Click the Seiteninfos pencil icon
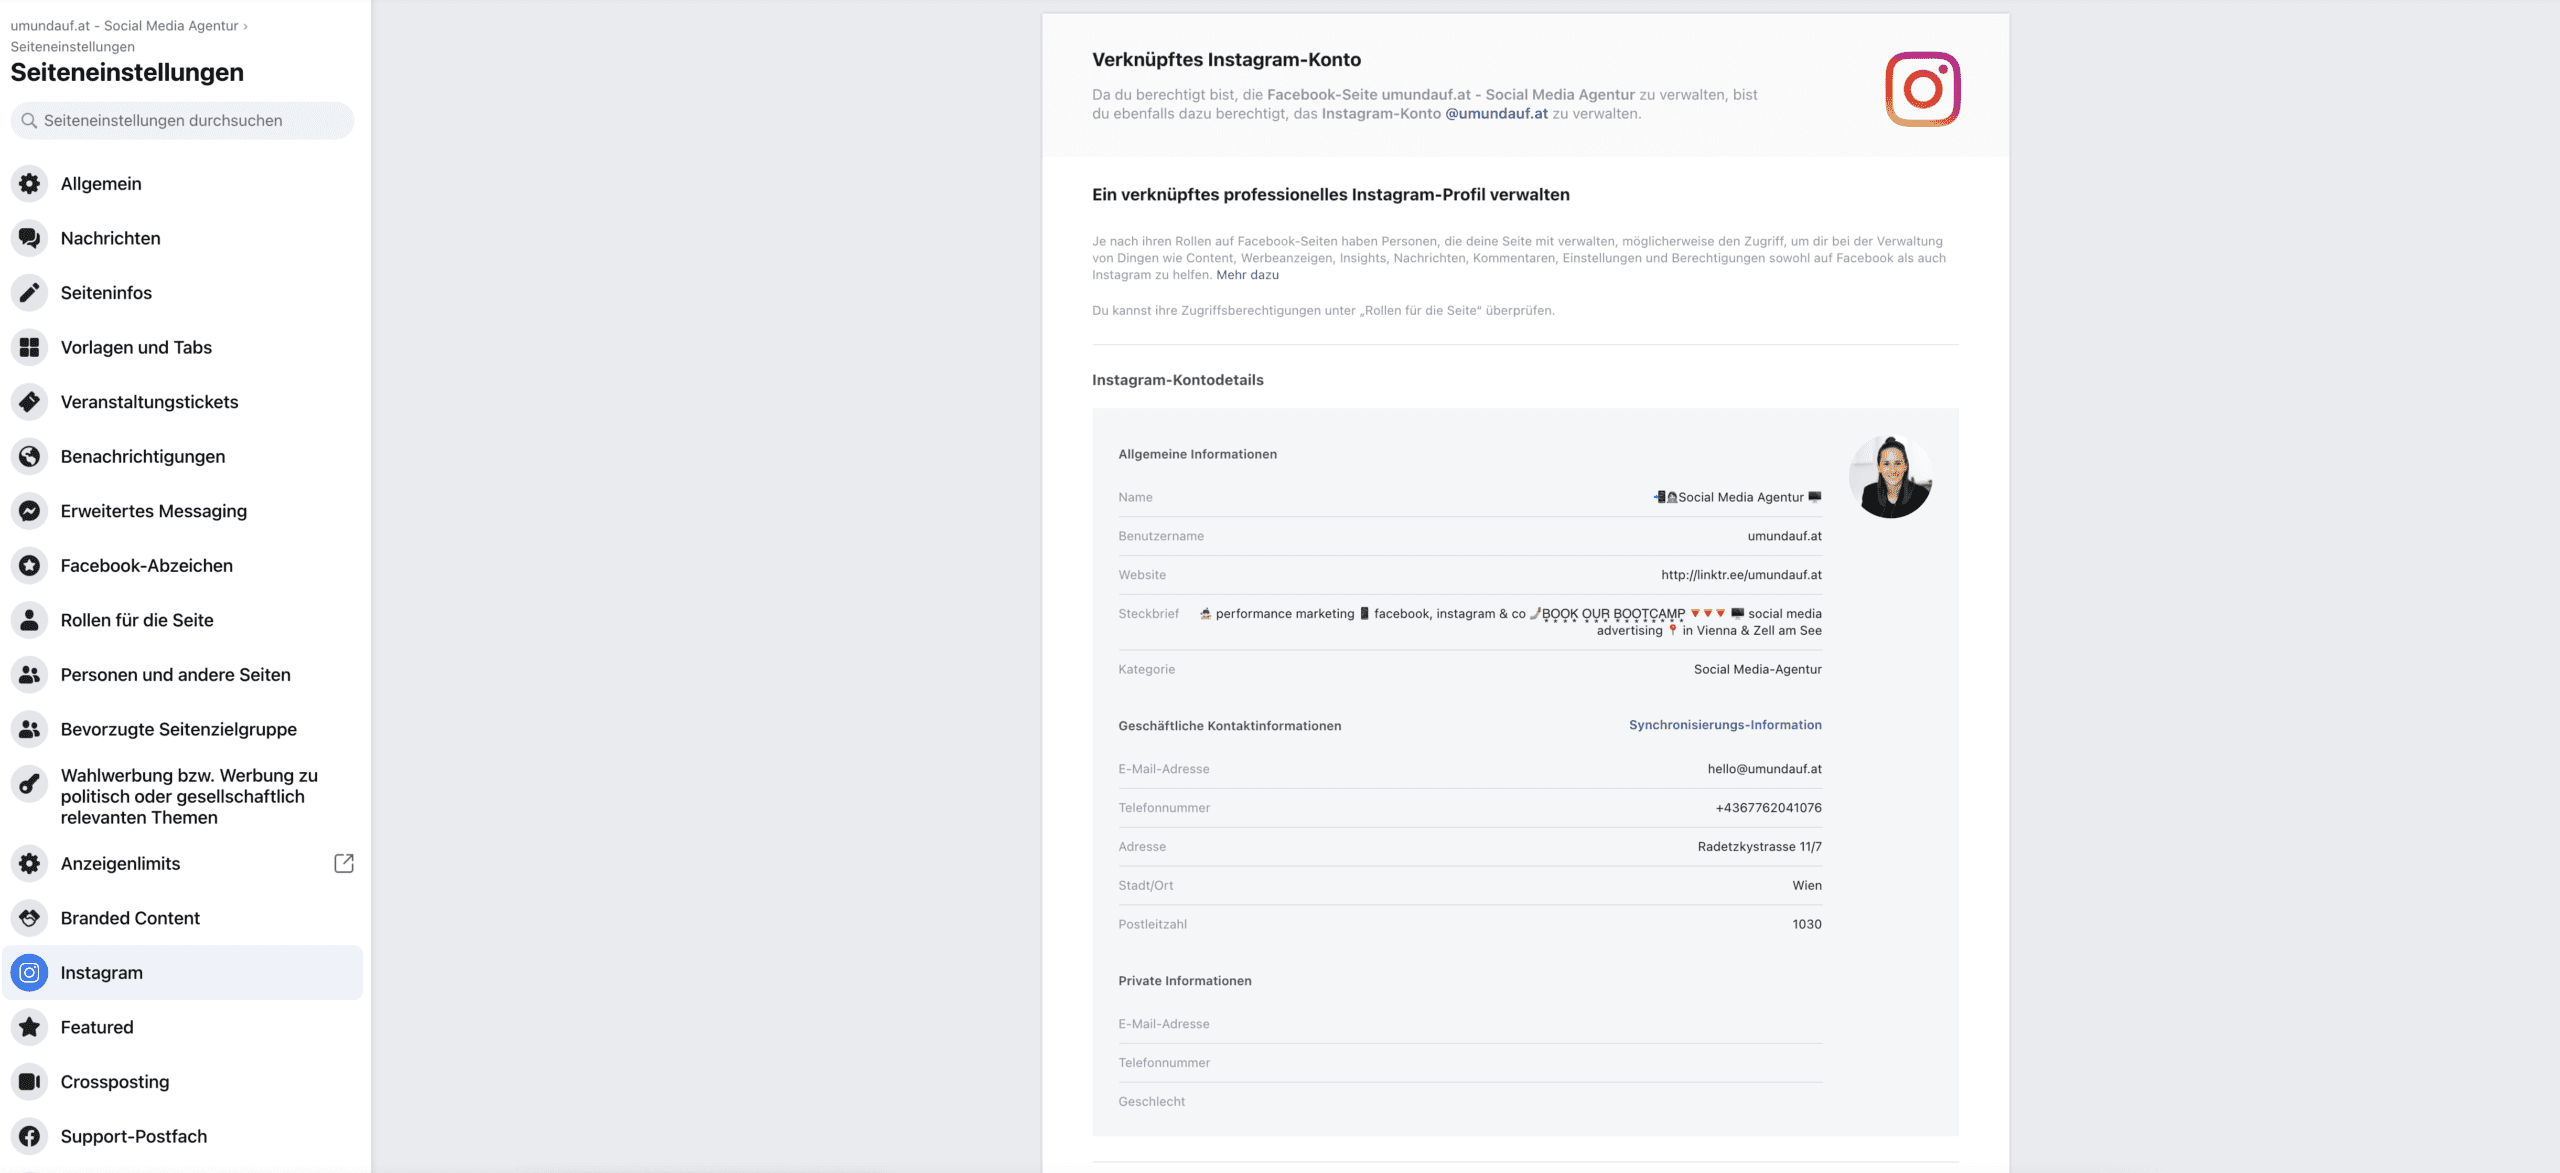This screenshot has width=2560, height=1173. pyautogui.click(x=30, y=293)
